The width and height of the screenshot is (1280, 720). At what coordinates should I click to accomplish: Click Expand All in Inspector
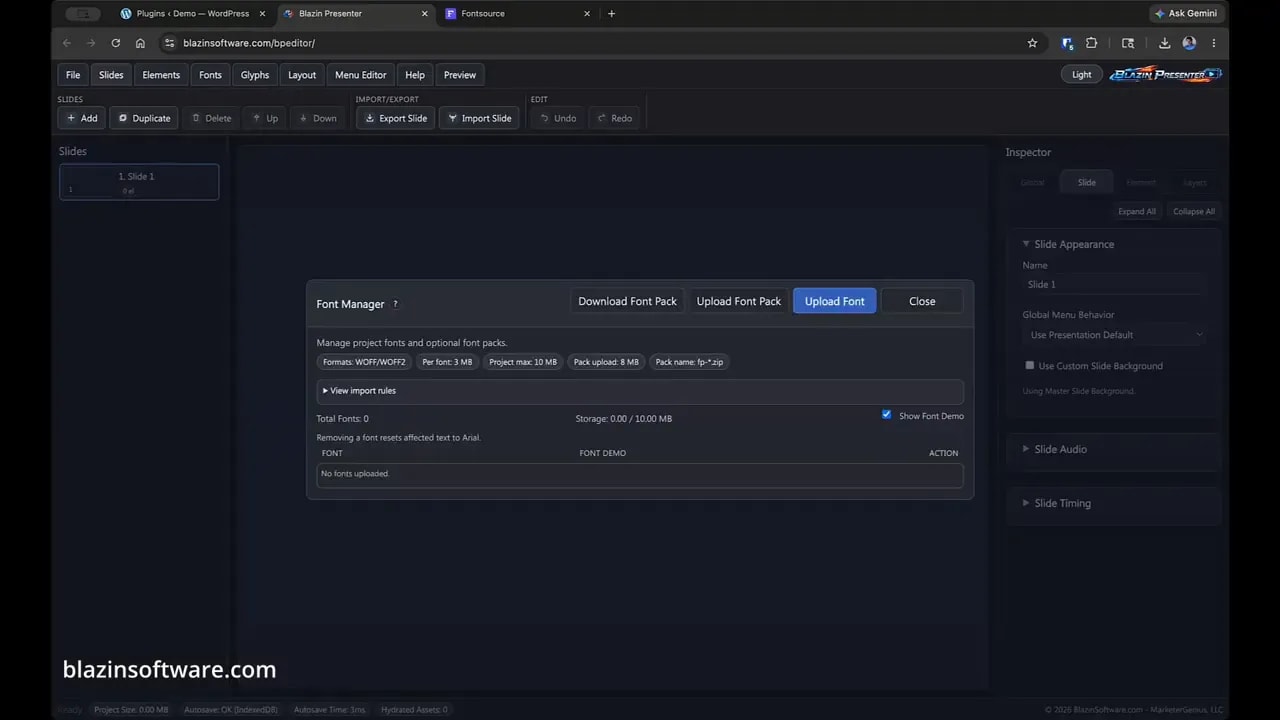(1137, 211)
